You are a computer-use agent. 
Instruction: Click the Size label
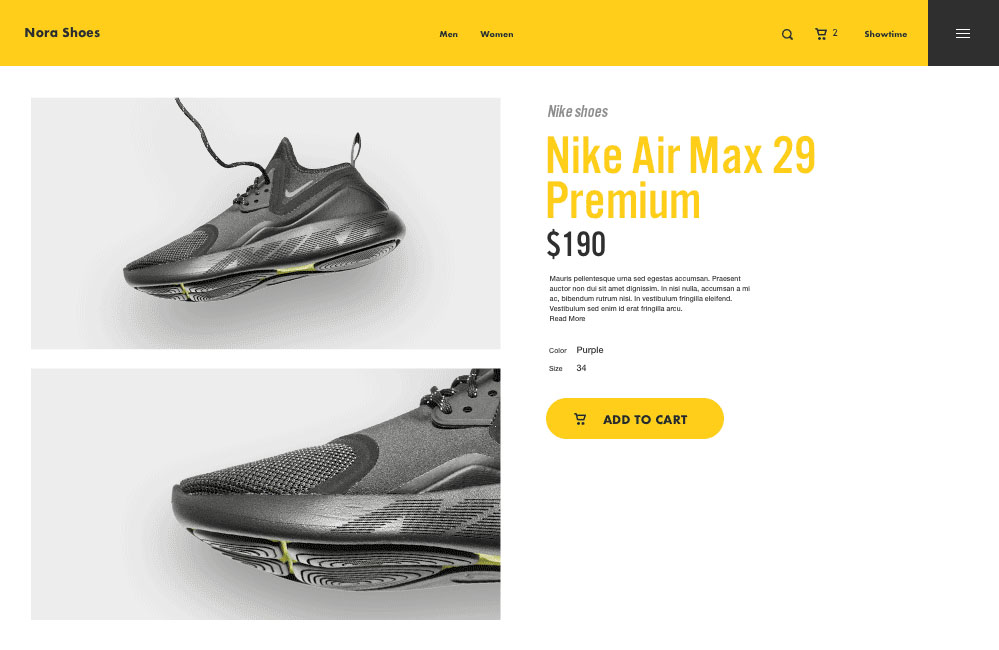coord(556,369)
